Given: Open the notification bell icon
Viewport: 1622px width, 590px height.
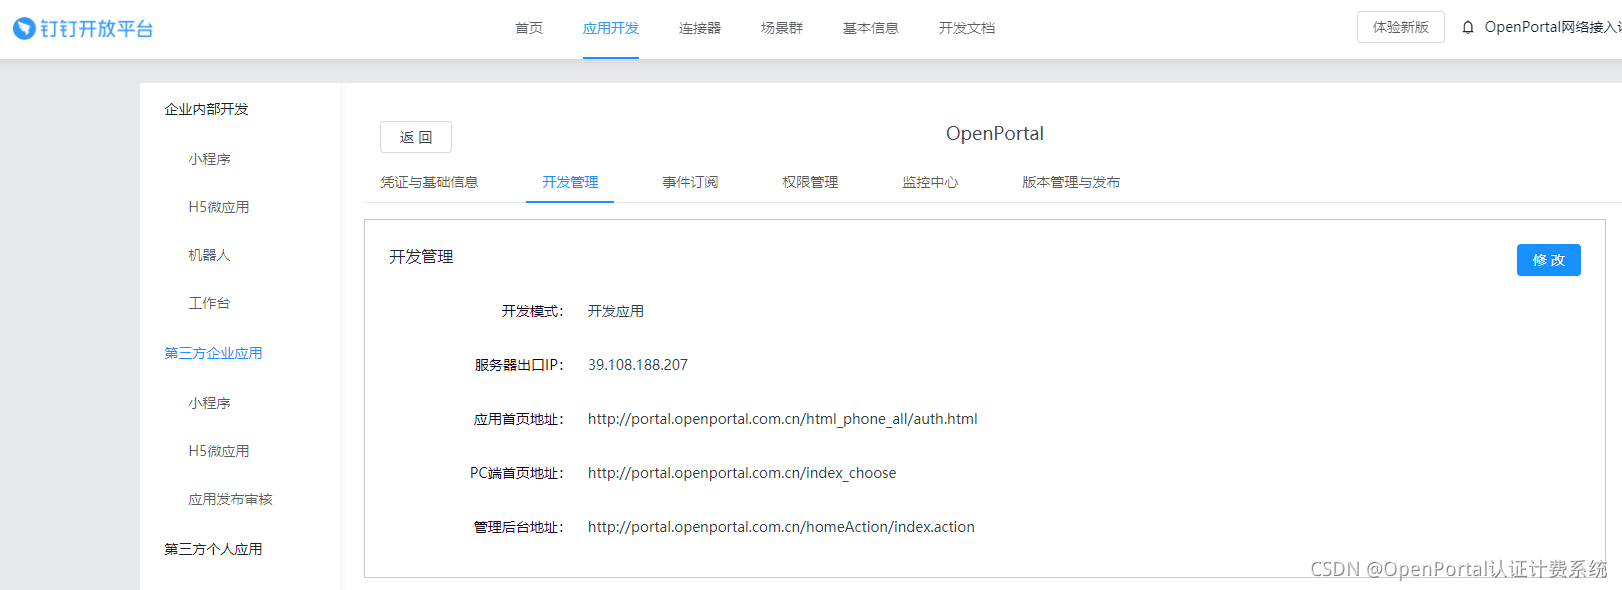Looking at the screenshot, I should (x=1468, y=28).
